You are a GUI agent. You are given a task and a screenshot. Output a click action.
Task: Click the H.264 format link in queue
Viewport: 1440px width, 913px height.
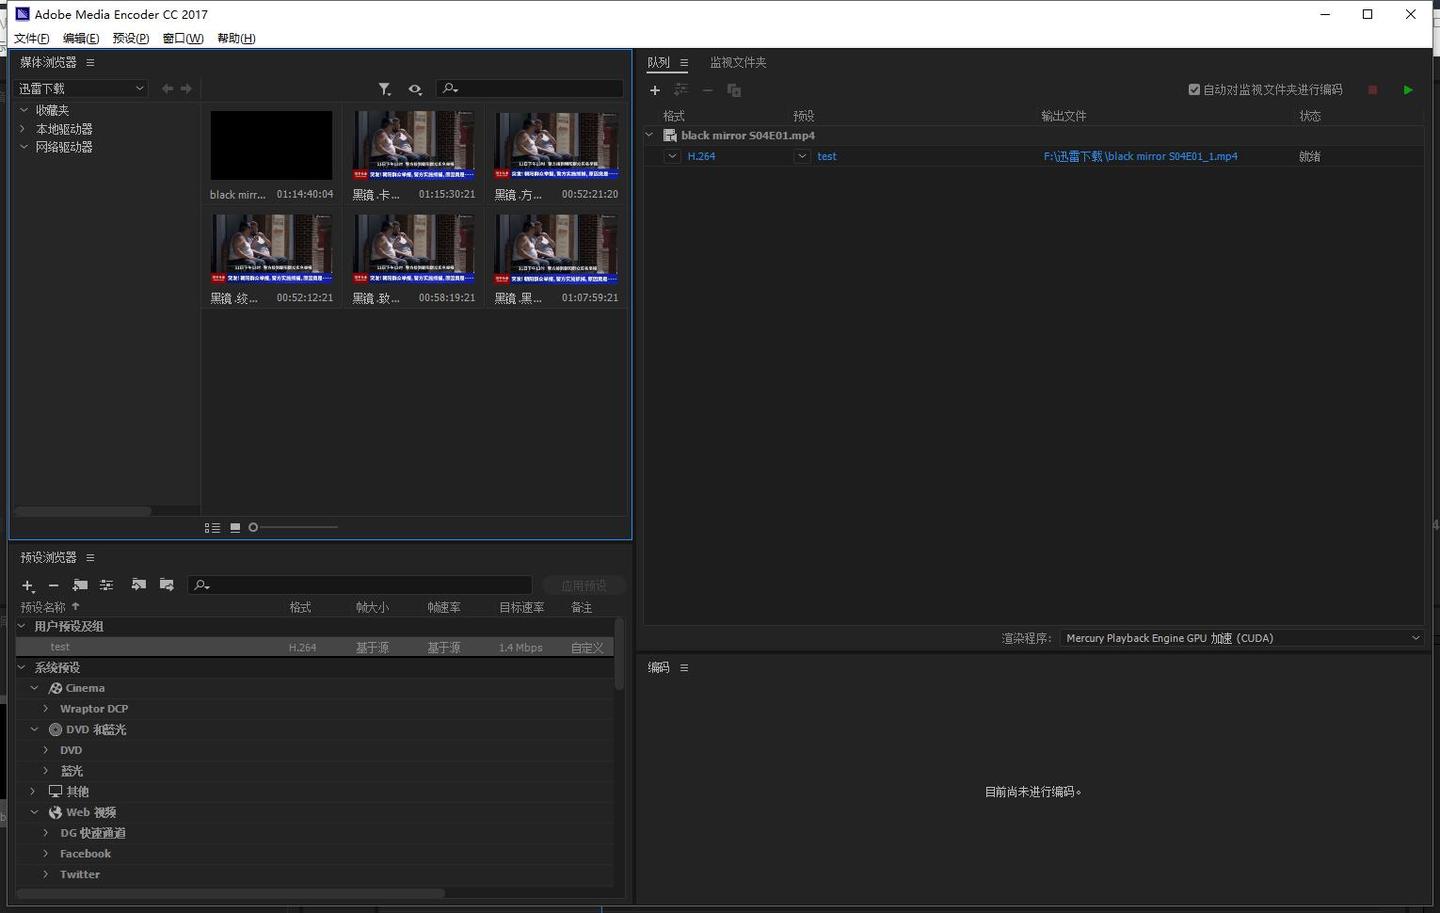click(701, 156)
